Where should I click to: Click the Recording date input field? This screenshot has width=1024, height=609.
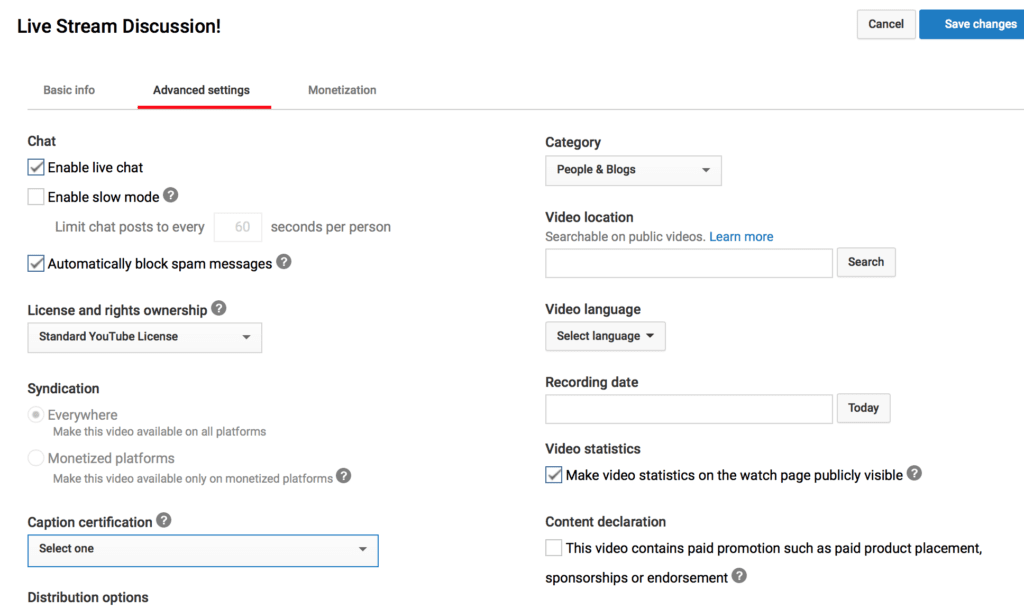(x=688, y=408)
